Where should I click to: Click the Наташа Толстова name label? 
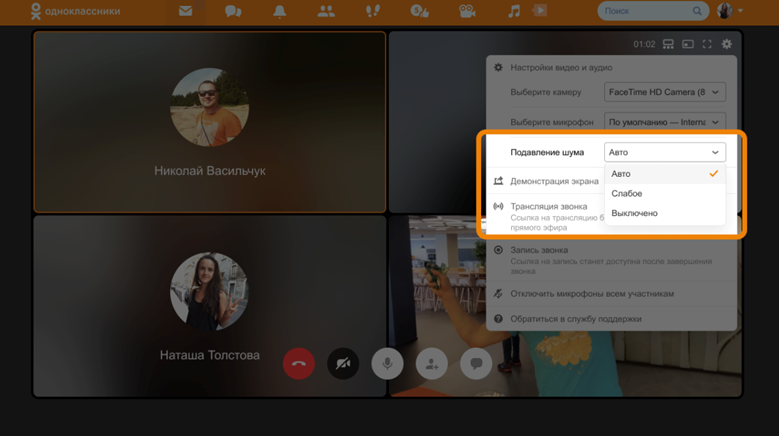click(210, 355)
